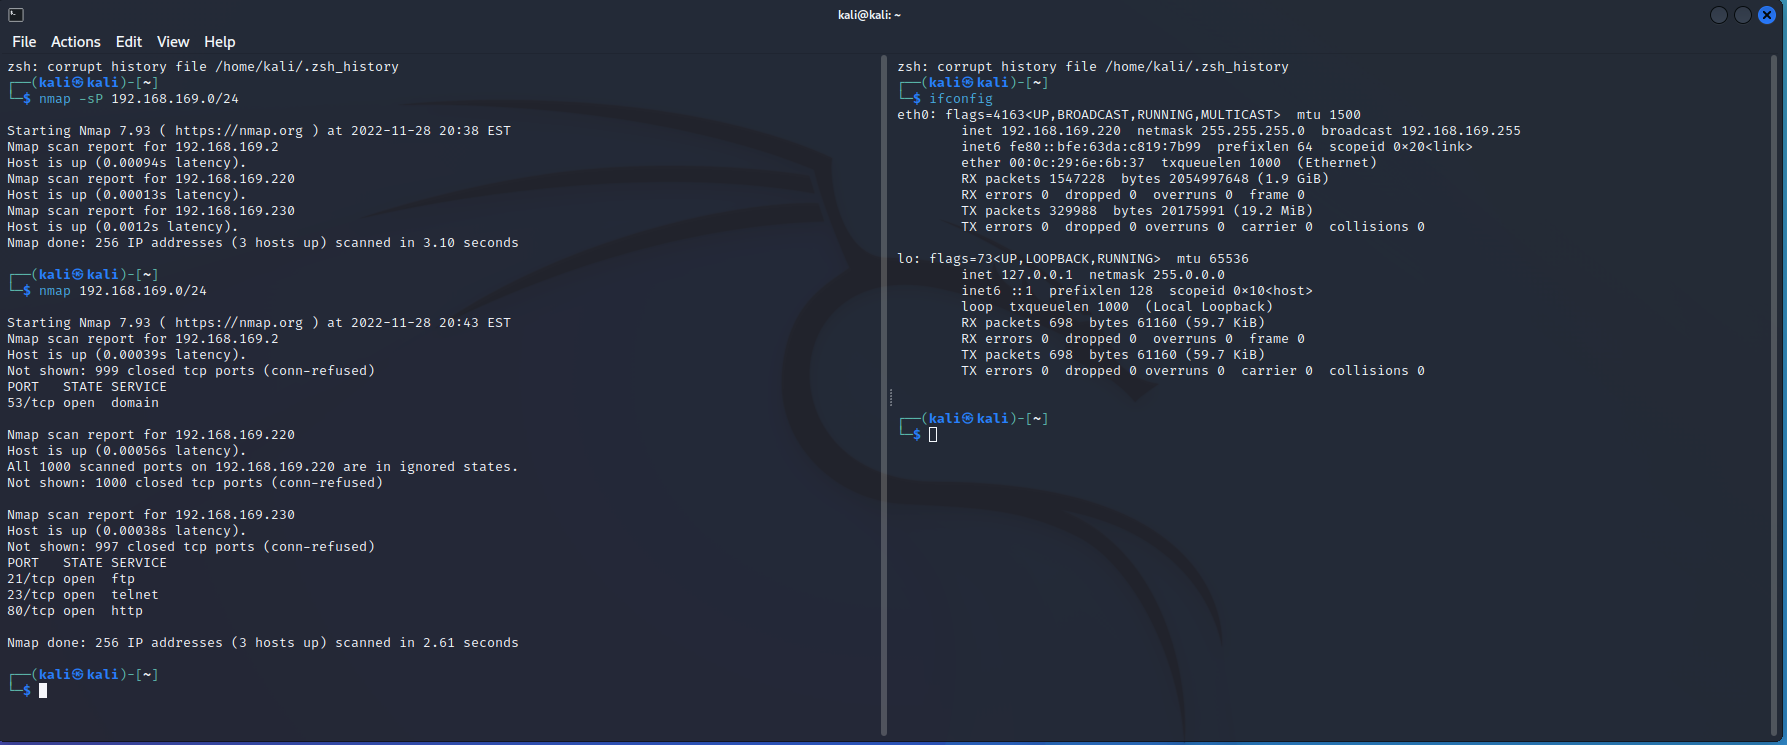
Task: Click 'Nmap done' line with 2.61 seconds
Action: [263, 643]
